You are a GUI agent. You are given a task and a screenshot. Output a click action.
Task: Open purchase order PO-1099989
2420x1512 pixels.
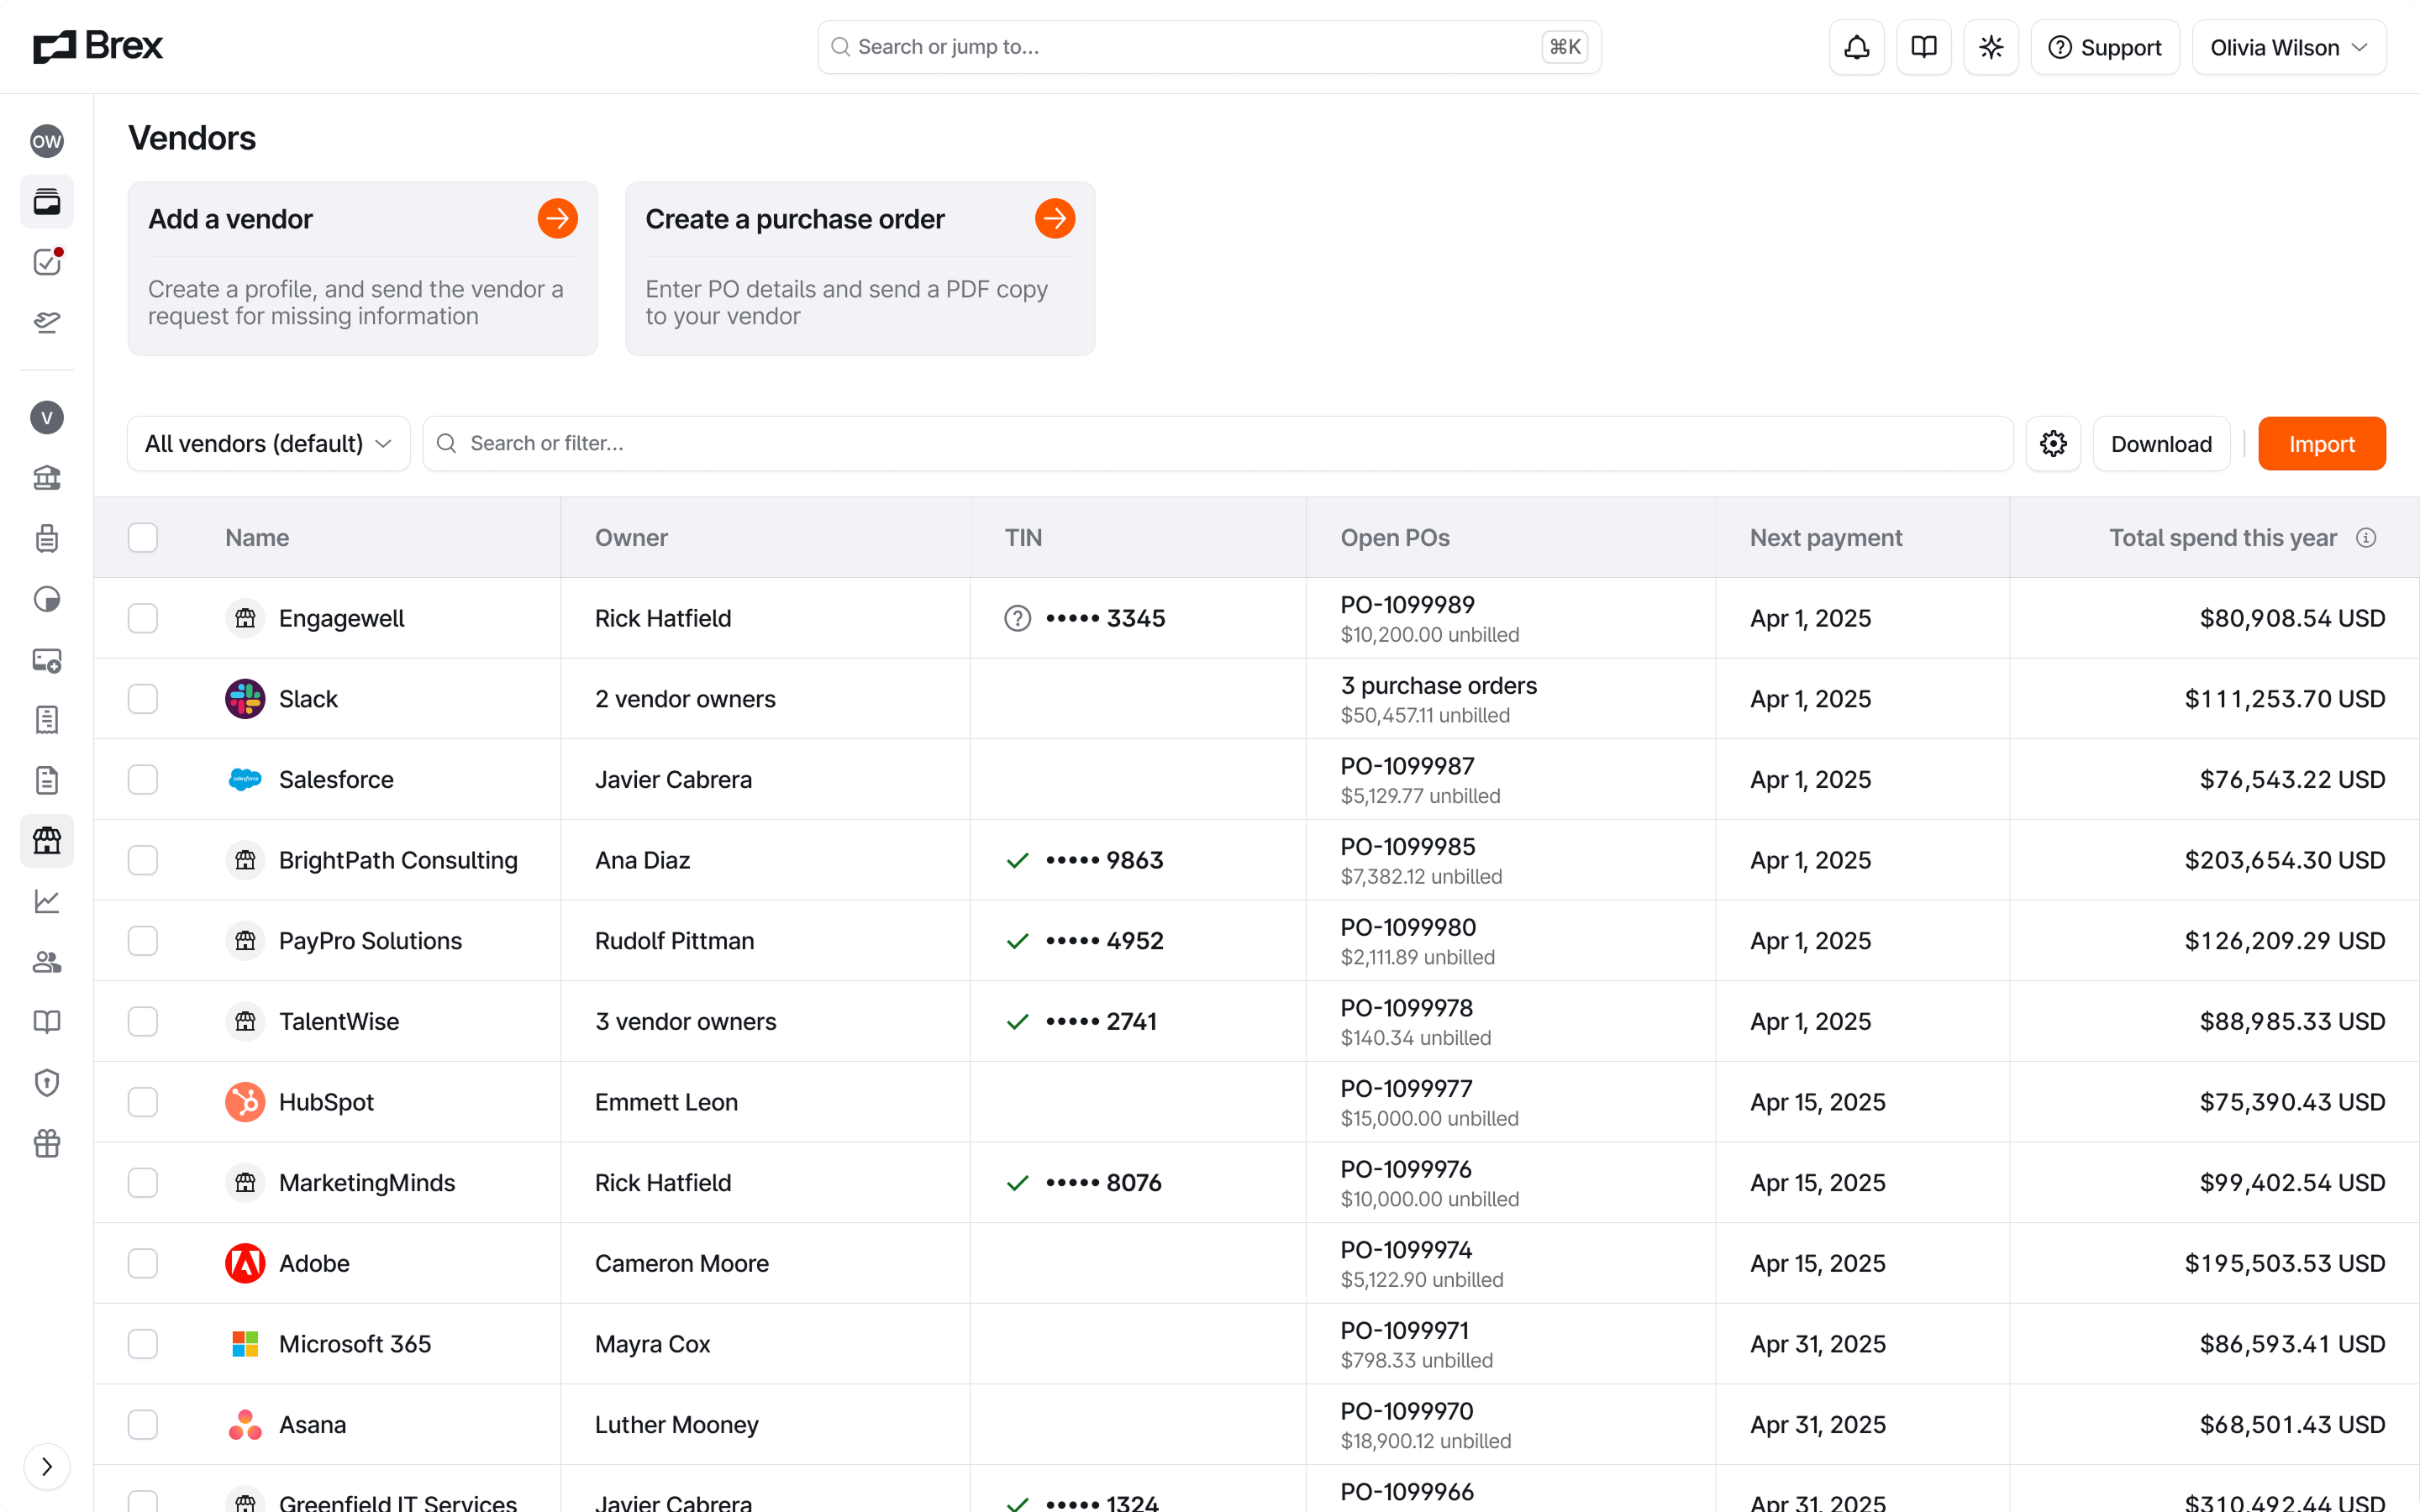click(x=1407, y=605)
